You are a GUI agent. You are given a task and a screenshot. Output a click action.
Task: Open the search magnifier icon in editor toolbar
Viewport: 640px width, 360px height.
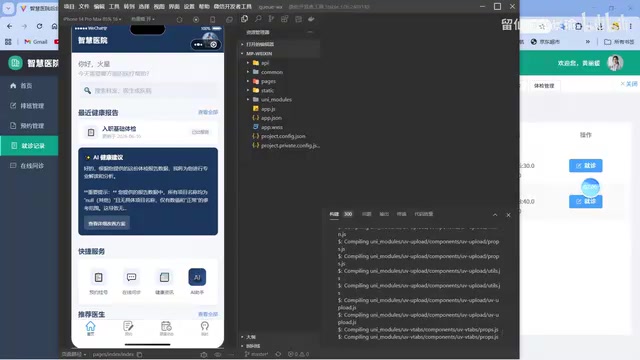click(258, 19)
